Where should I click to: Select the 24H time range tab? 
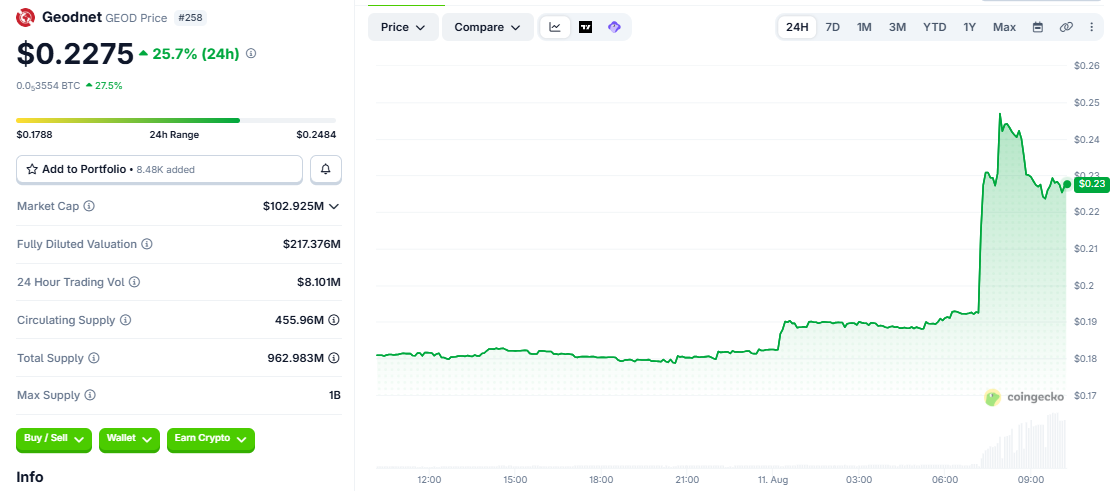[x=796, y=27]
